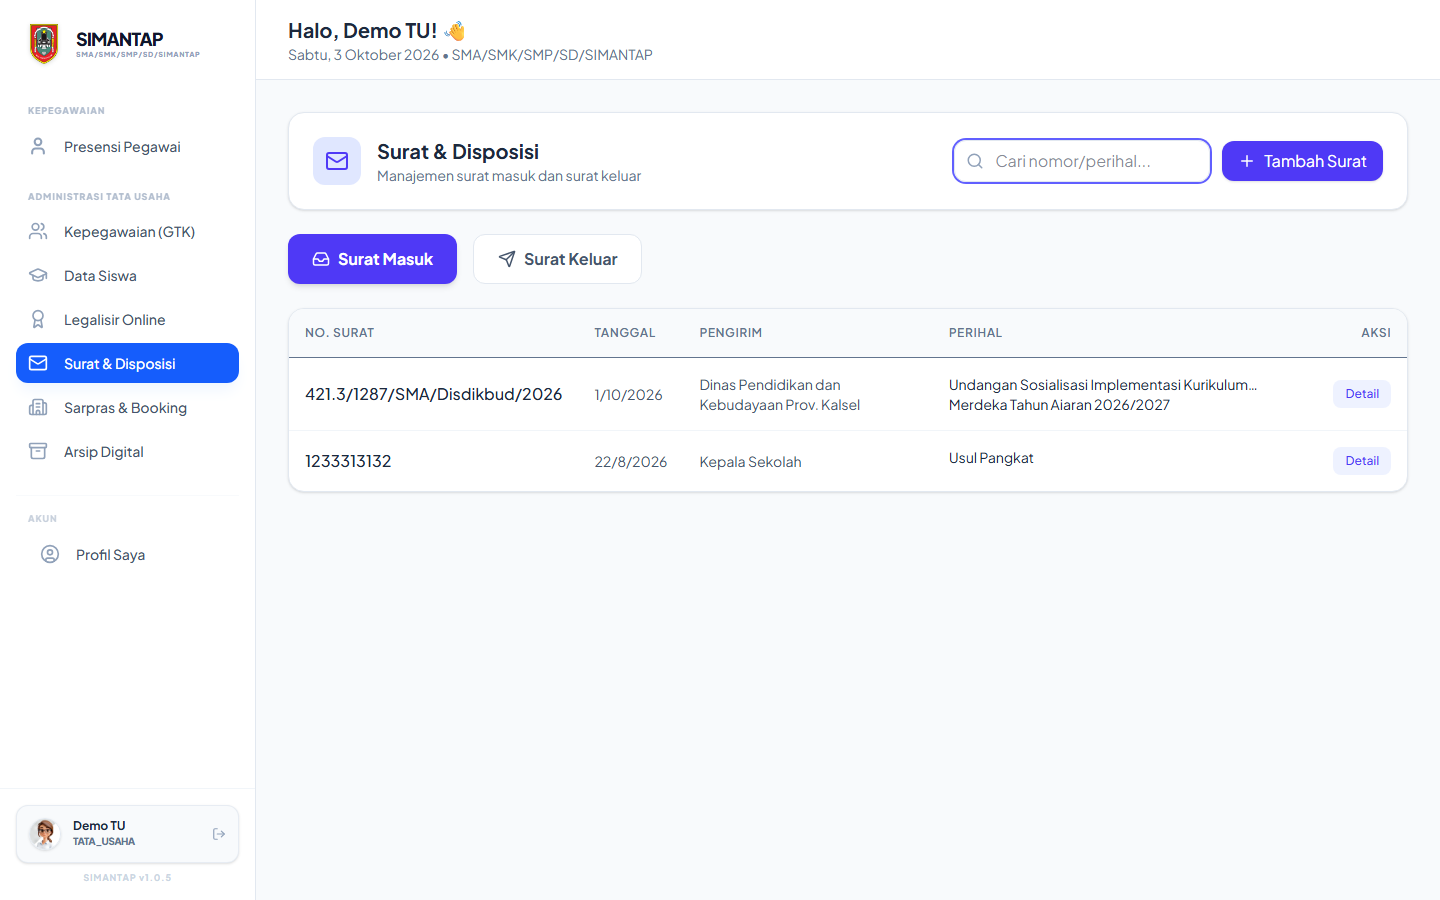
Task: Select Sarpras & Booking in sidebar
Action: click(x=127, y=408)
